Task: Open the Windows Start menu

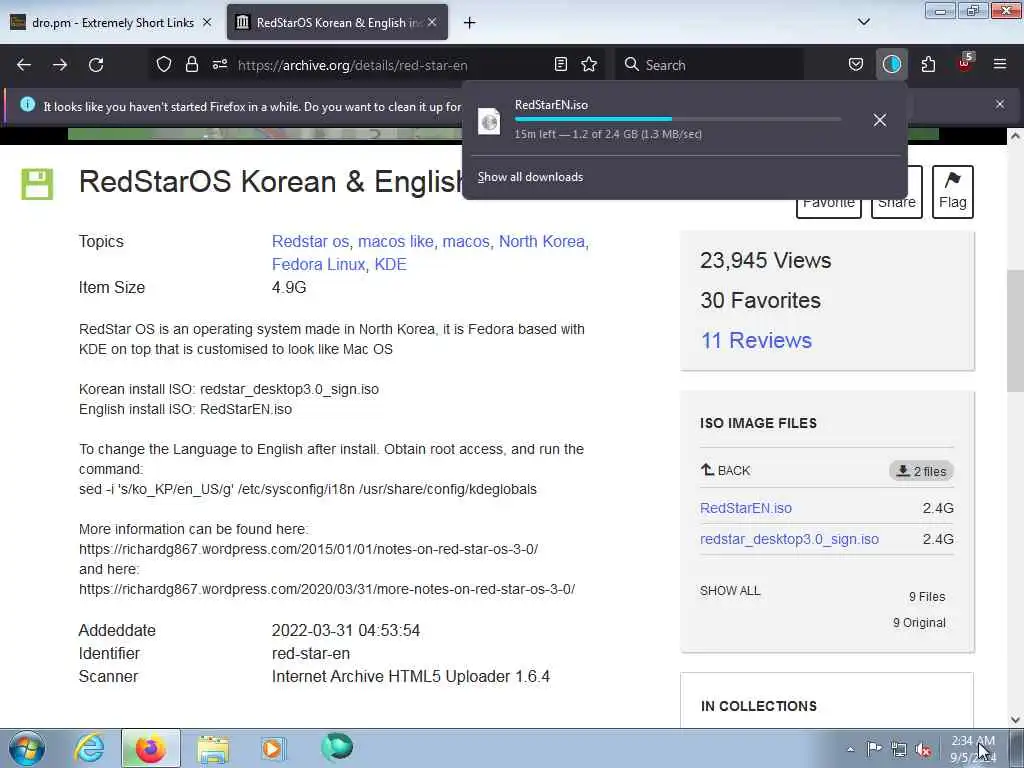Action: [27, 749]
